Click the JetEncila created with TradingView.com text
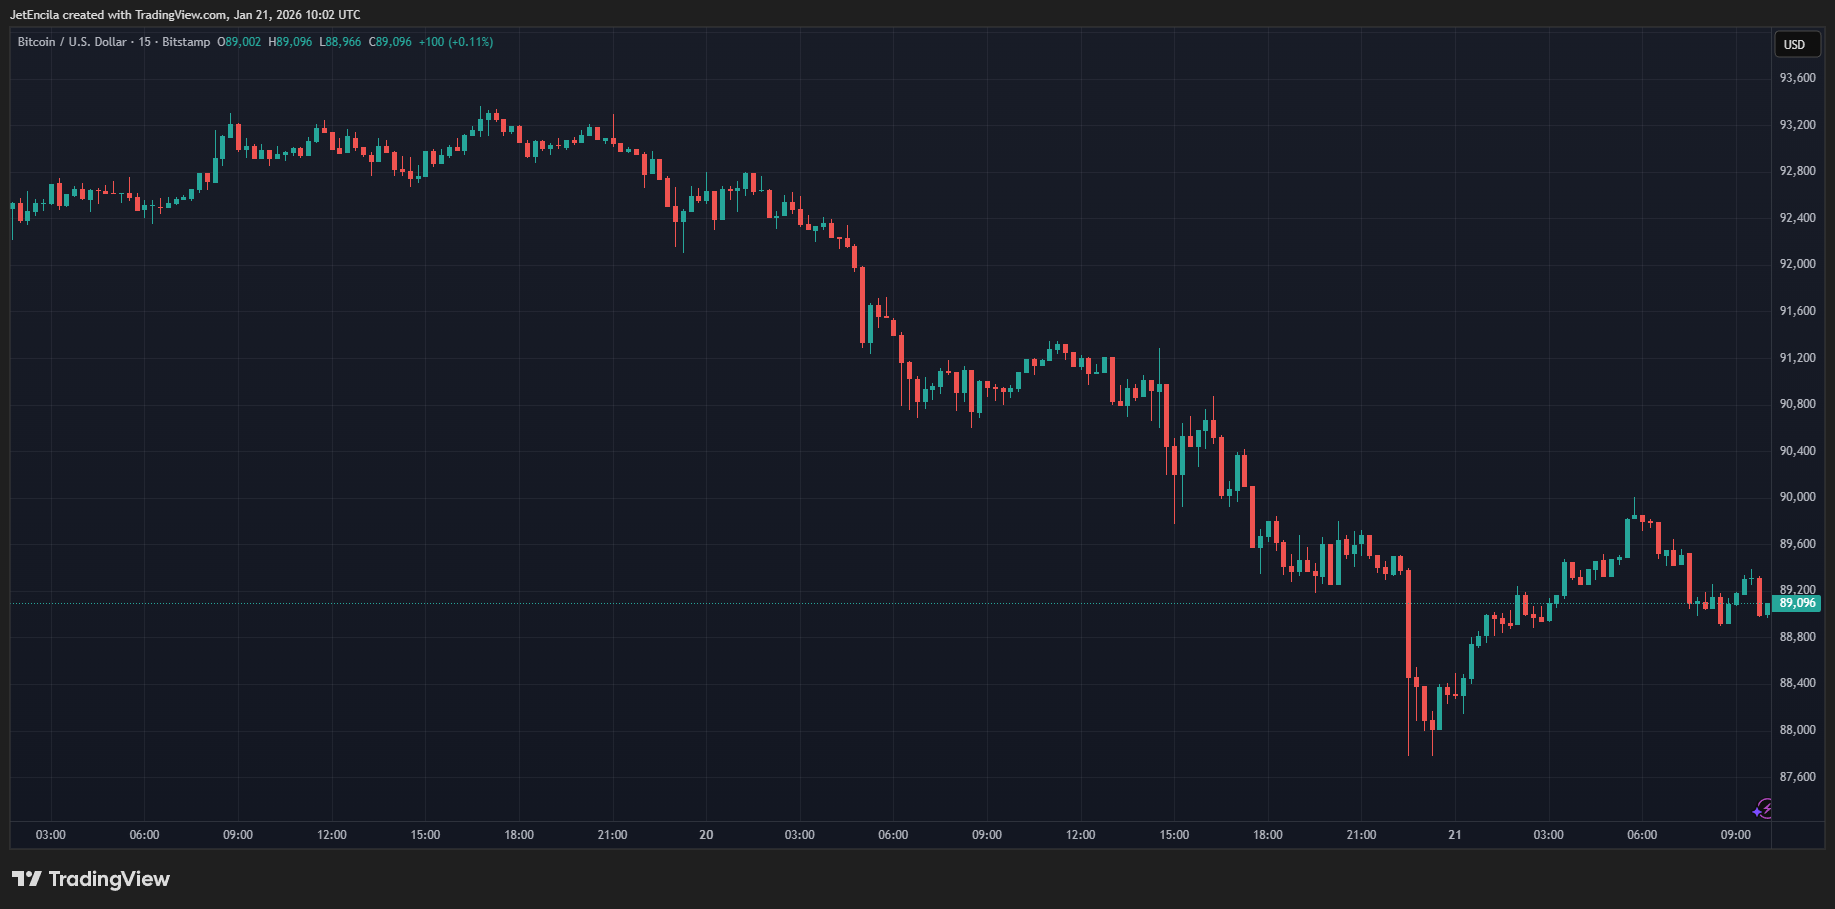The image size is (1835, 909). click(185, 15)
